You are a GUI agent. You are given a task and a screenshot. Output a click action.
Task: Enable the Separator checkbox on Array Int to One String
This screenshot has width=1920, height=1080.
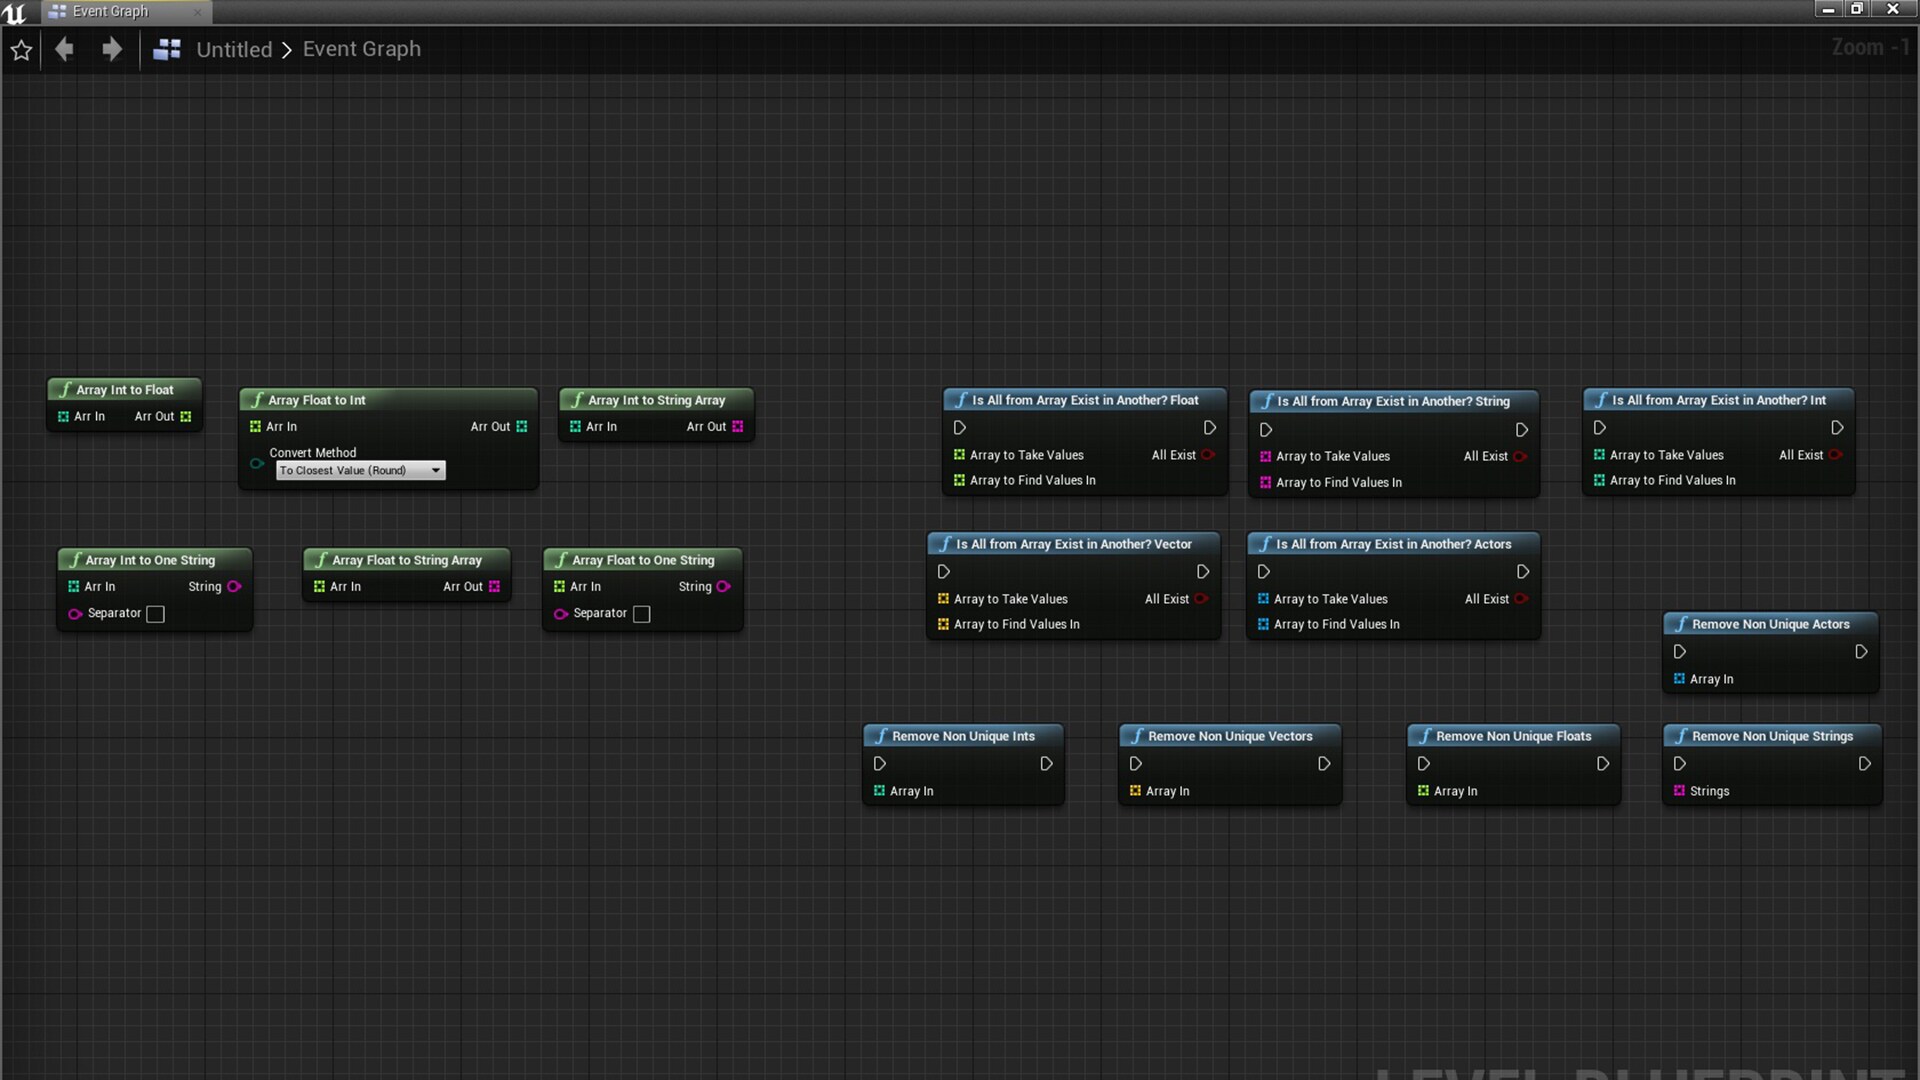[x=154, y=614]
